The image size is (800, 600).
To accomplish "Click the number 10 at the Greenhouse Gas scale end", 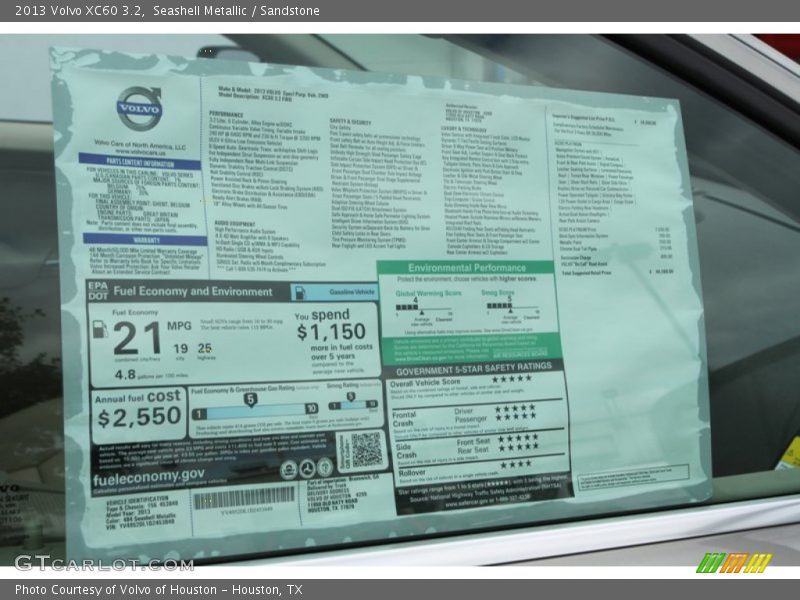I will pyautogui.click(x=311, y=408).
